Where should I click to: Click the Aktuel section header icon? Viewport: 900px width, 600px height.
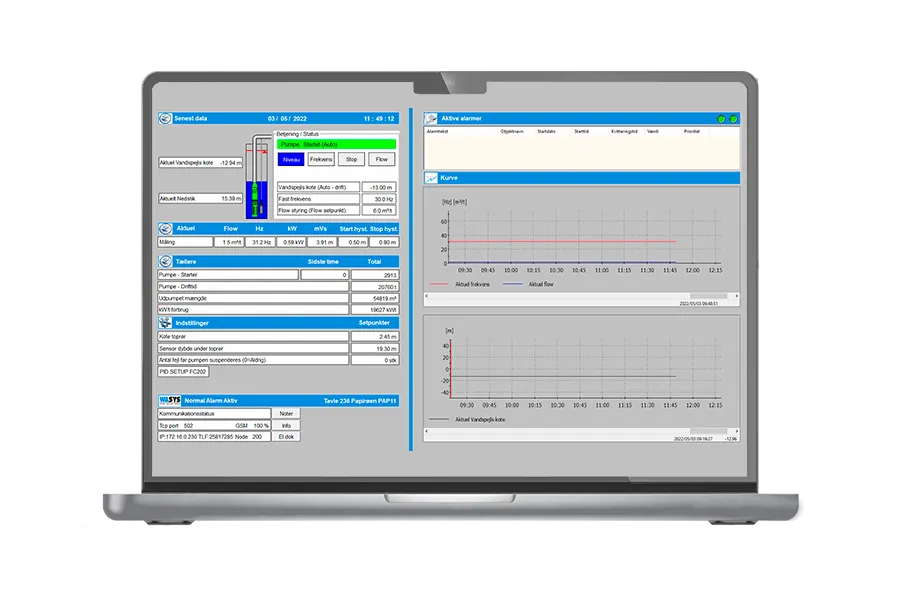coord(165,229)
